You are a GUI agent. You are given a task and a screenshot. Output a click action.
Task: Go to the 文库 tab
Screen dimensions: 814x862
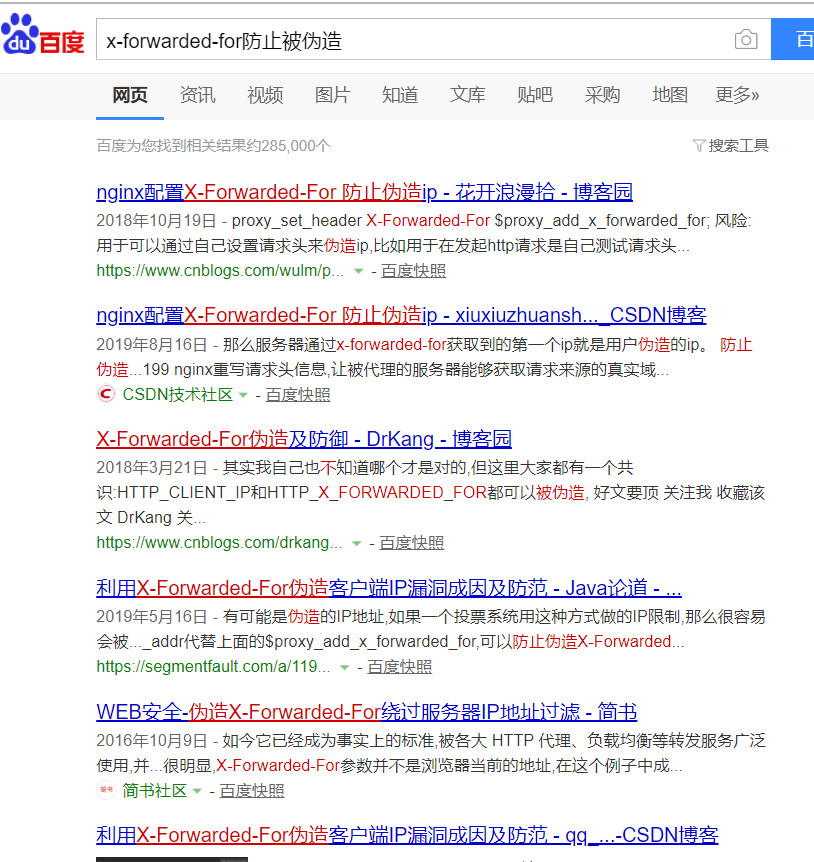tap(468, 95)
